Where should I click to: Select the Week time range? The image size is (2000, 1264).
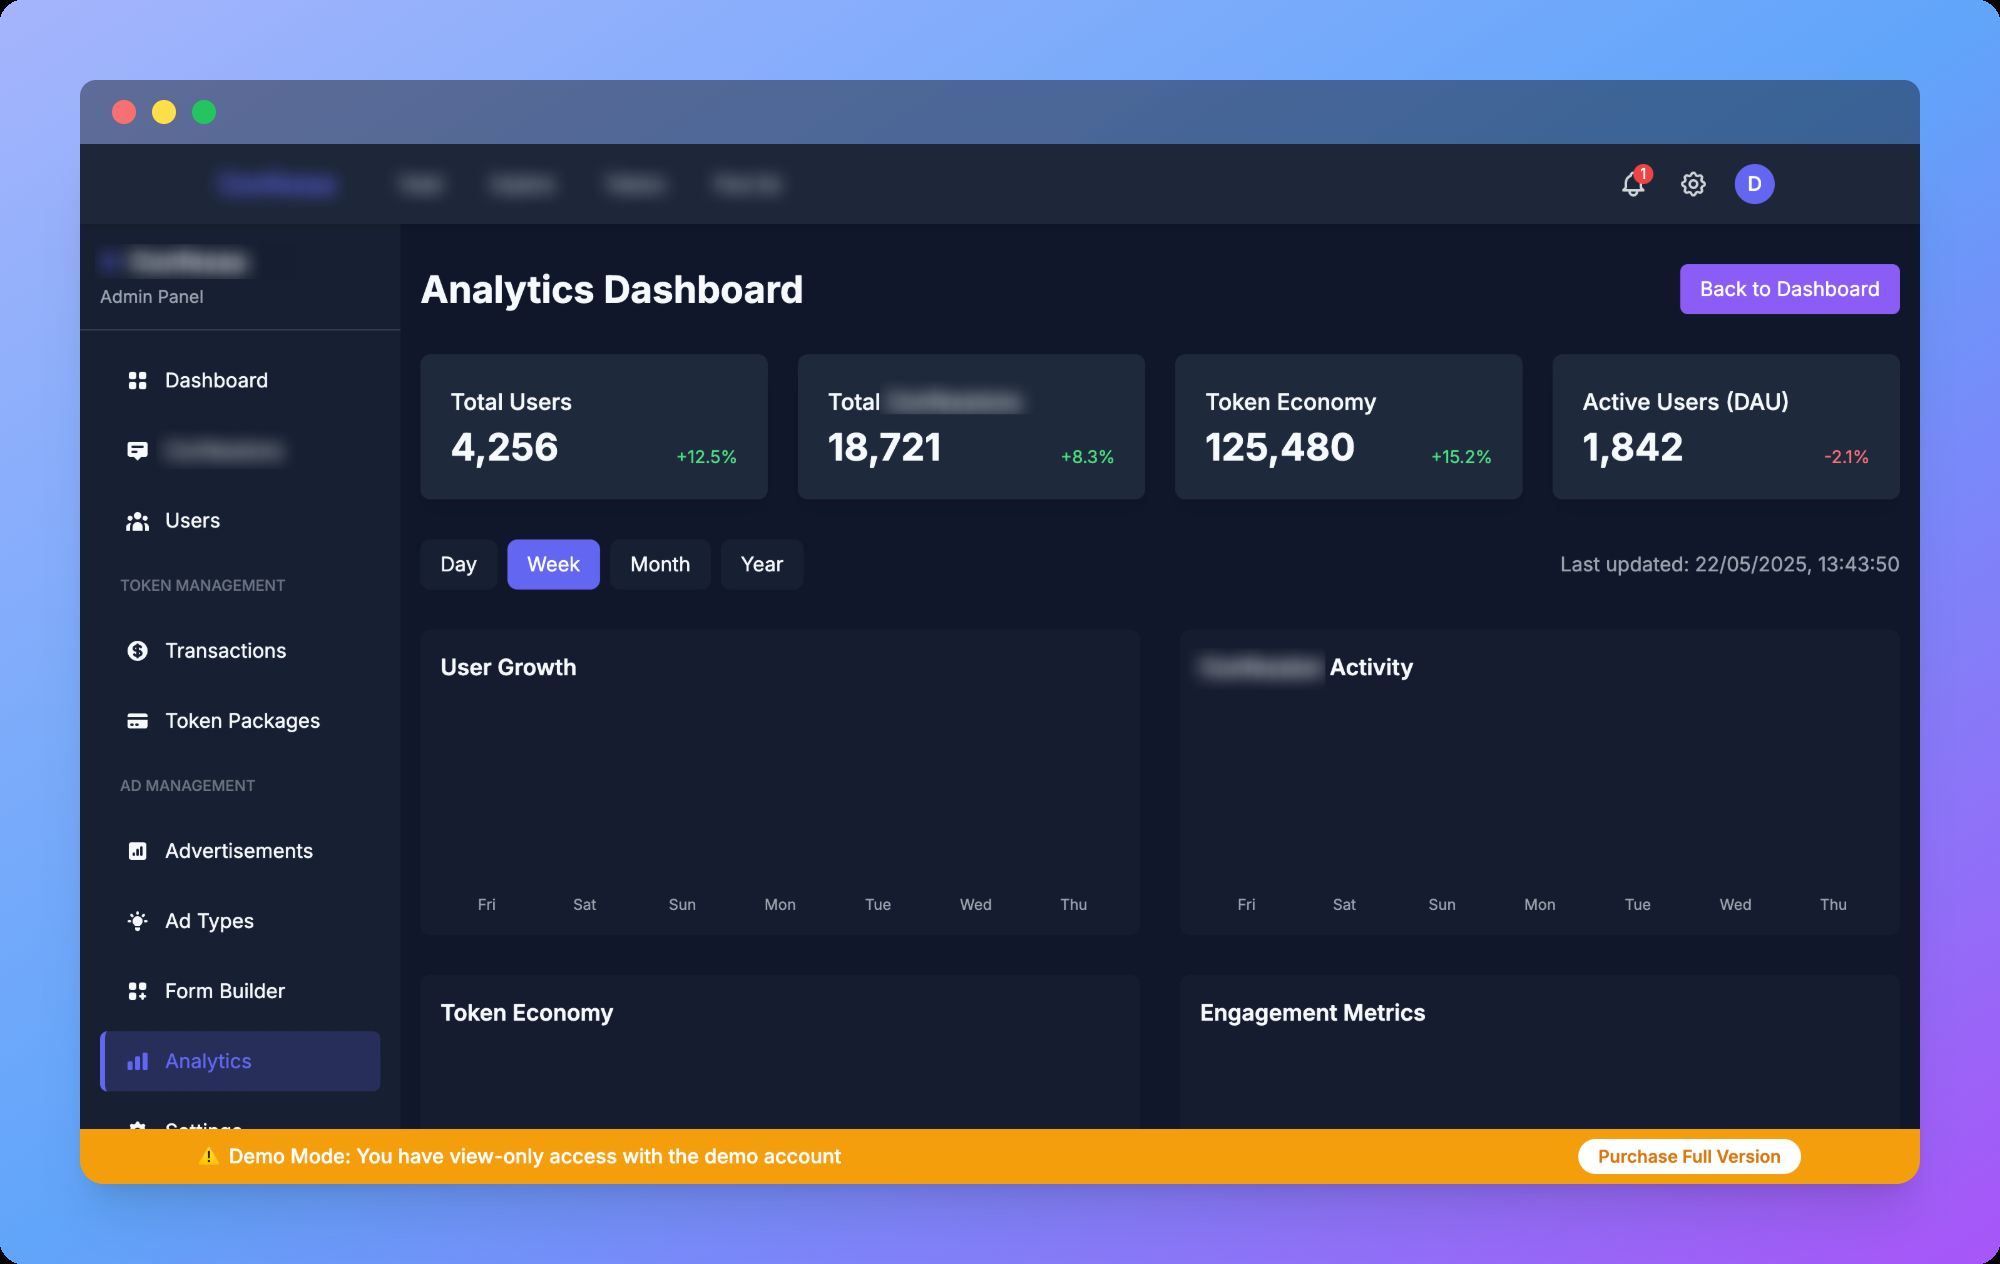553,564
